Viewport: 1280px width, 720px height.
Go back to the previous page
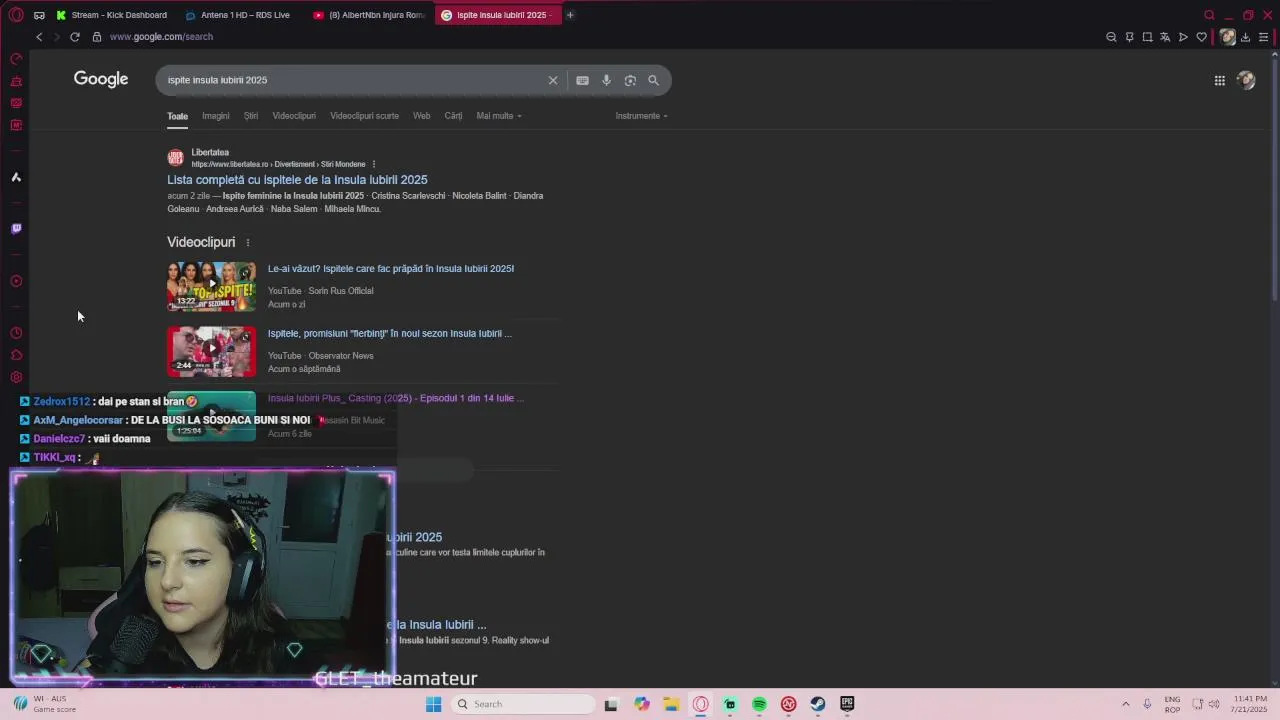(39, 37)
